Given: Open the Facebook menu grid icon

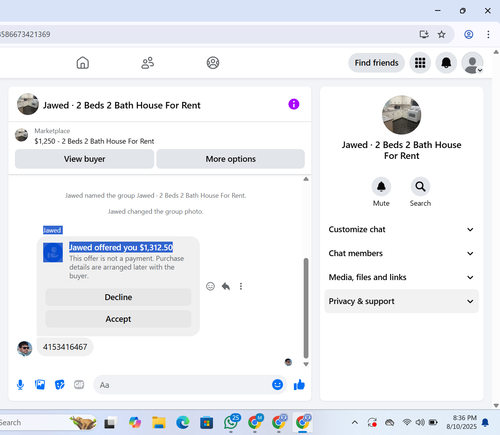Looking at the screenshot, I should pos(420,63).
